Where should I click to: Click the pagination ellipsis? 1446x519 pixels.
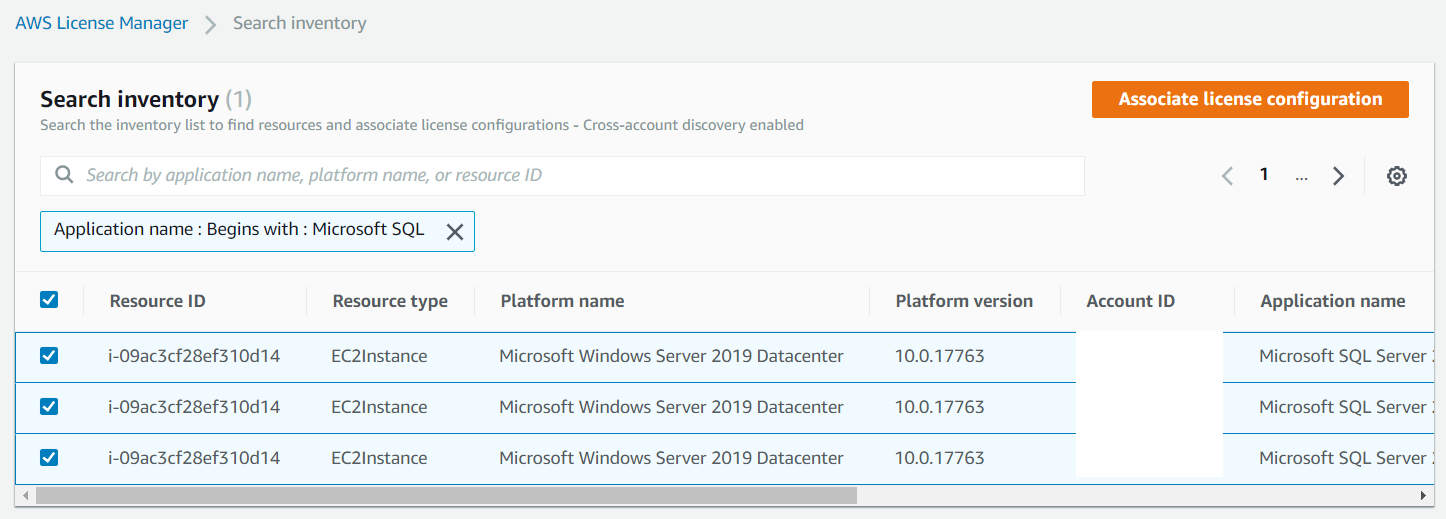1301,176
